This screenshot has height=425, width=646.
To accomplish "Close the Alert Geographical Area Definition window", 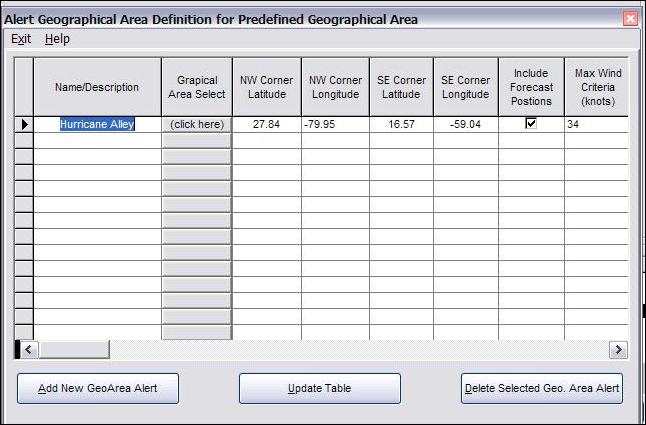I will (630, 19).
